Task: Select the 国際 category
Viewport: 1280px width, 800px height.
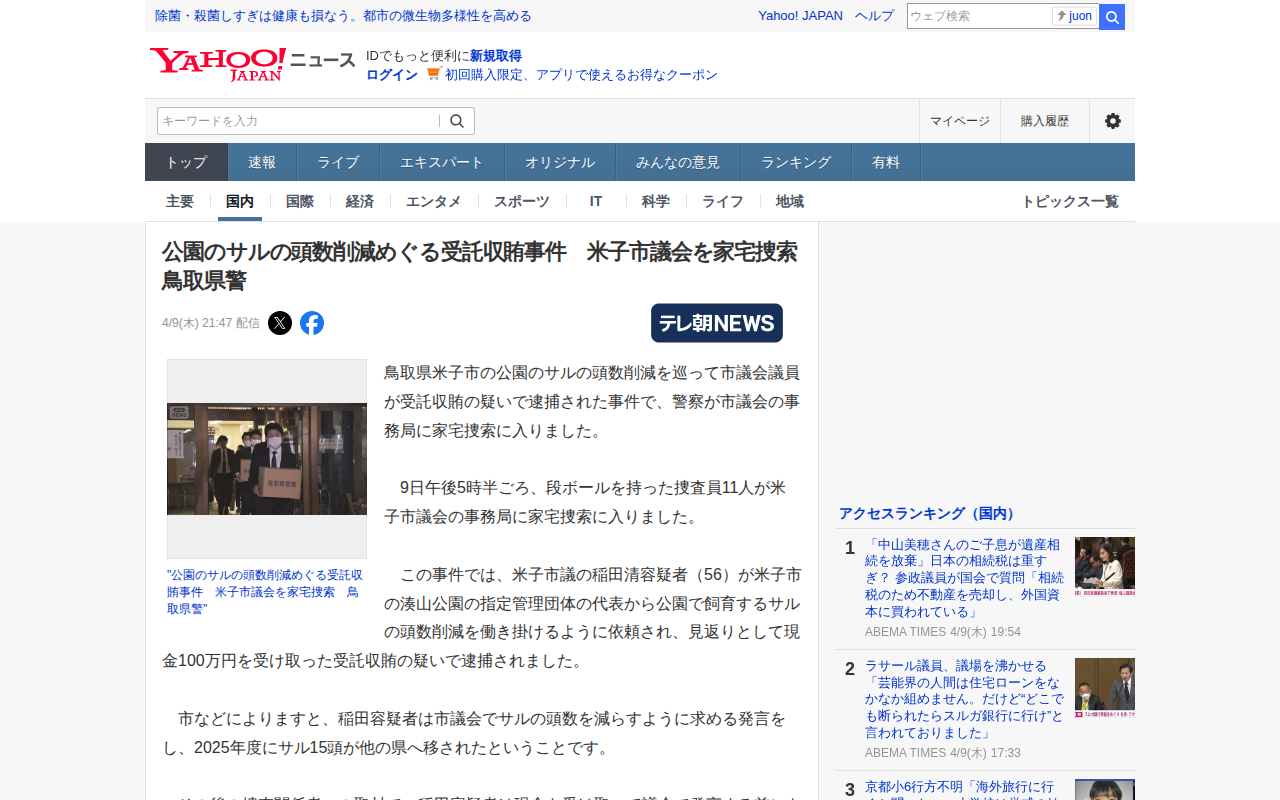Action: click(300, 201)
